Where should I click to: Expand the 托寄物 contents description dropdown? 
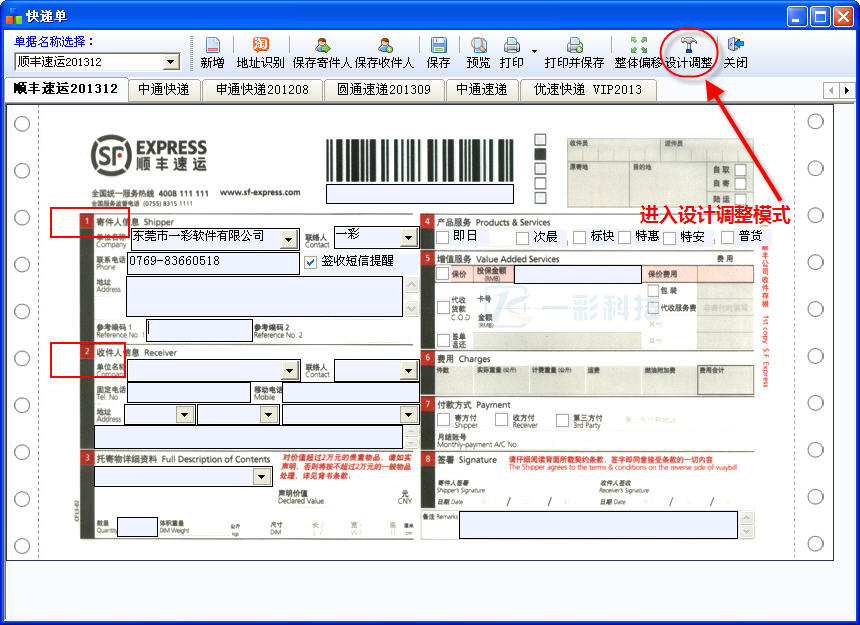pos(262,477)
